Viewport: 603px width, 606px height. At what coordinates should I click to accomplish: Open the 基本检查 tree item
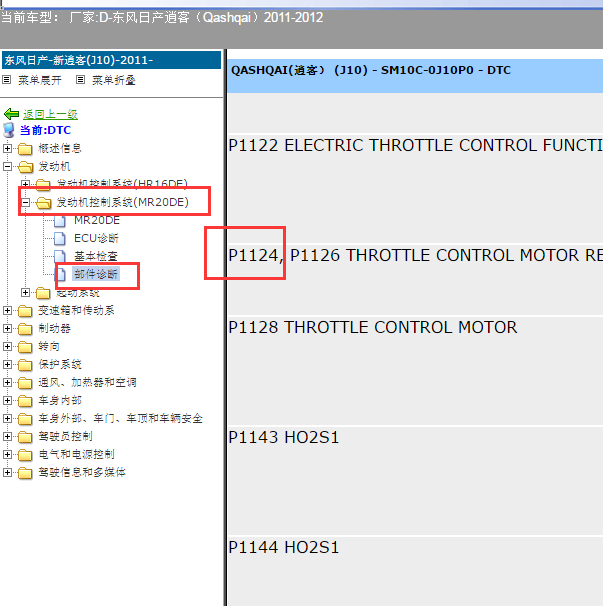(x=96, y=256)
